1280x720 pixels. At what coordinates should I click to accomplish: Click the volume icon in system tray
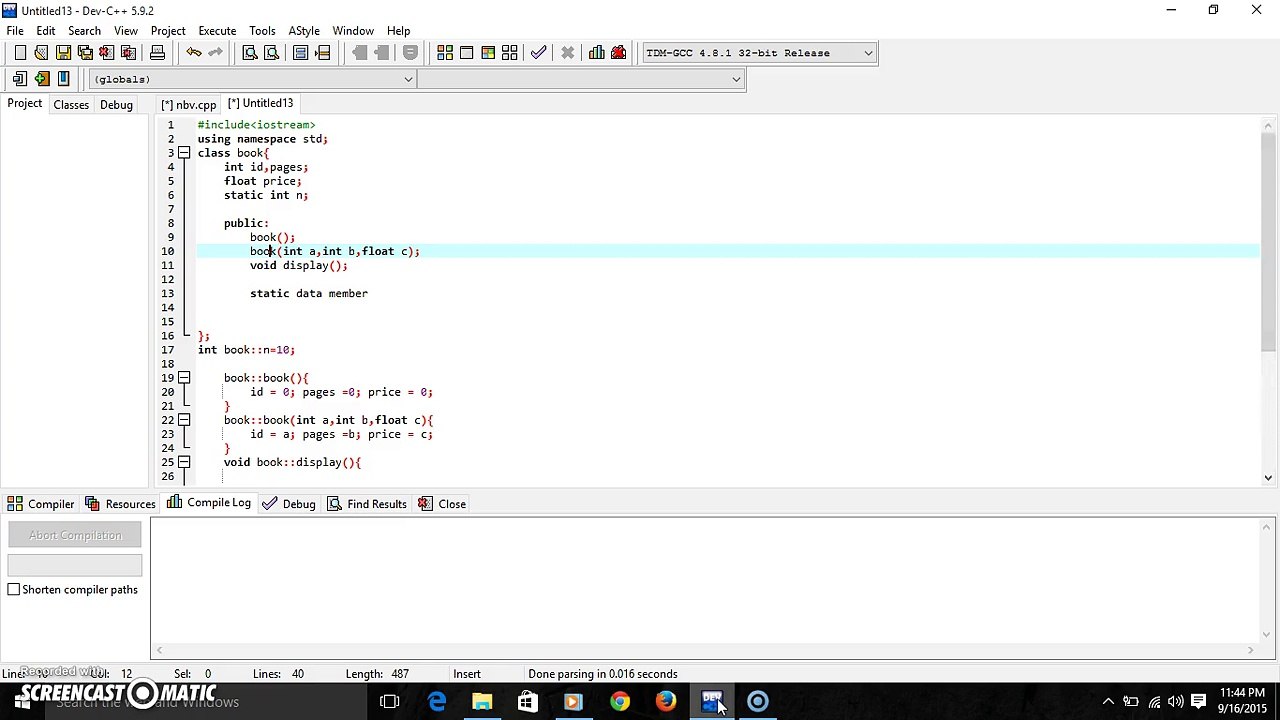(x=1176, y=701)
